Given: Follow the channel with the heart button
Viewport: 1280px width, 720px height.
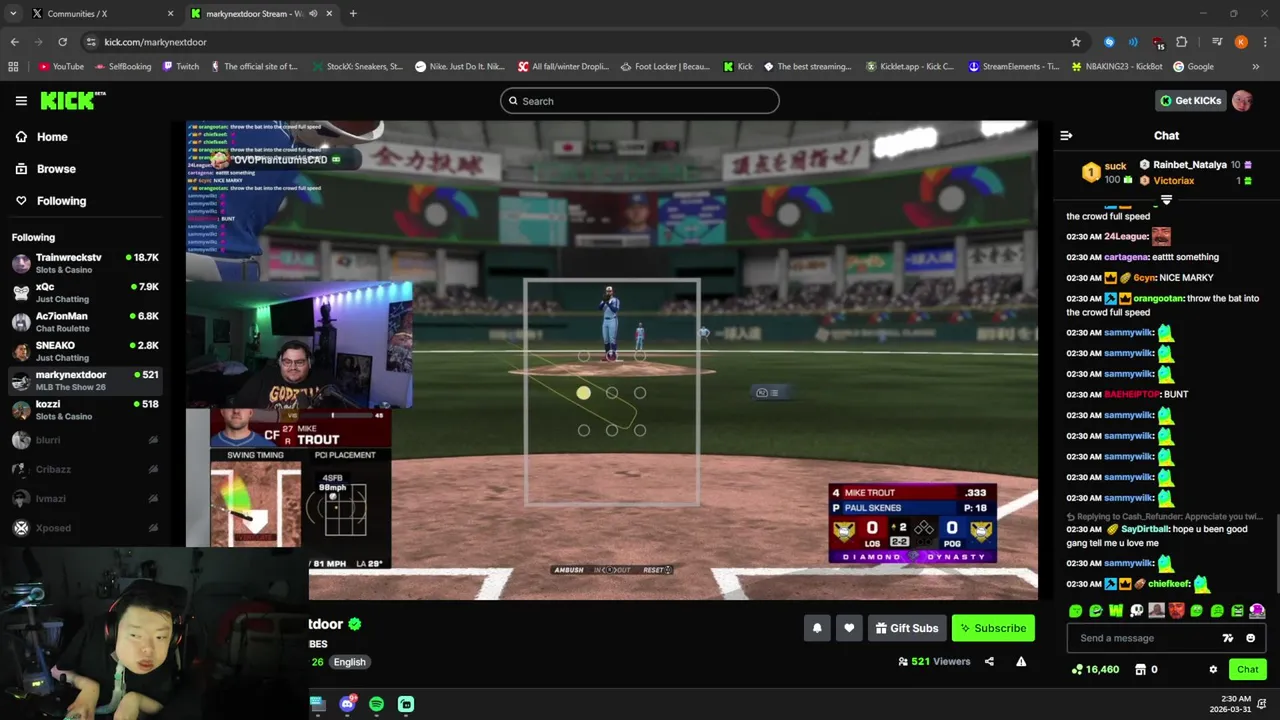Looking at the screenshot, I should (849, 628).
